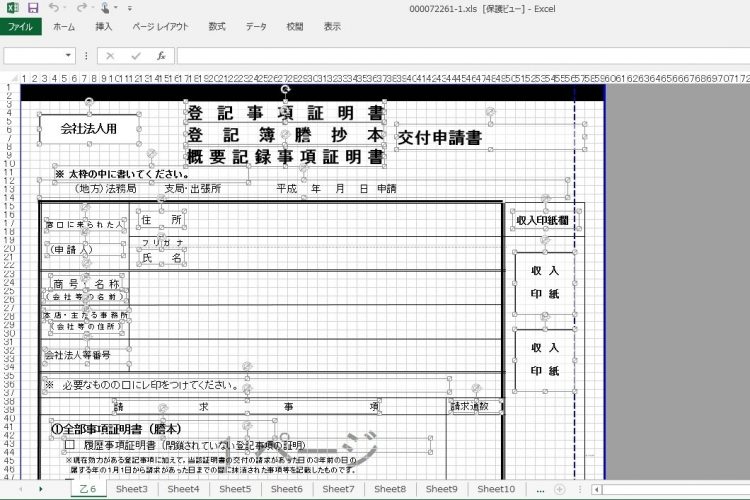The image size is (750, 500).
Task: Switch to the Sheet5 tab
Action: coord(235,489)
